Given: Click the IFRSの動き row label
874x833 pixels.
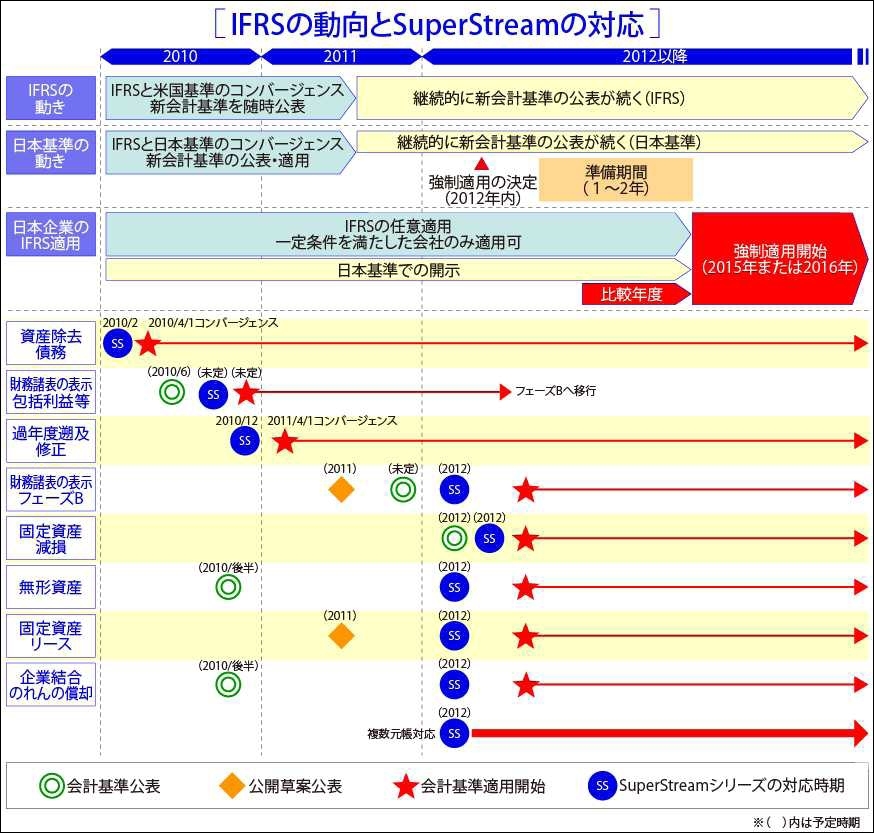Looking at the screenshot, I should pos(51,98).
